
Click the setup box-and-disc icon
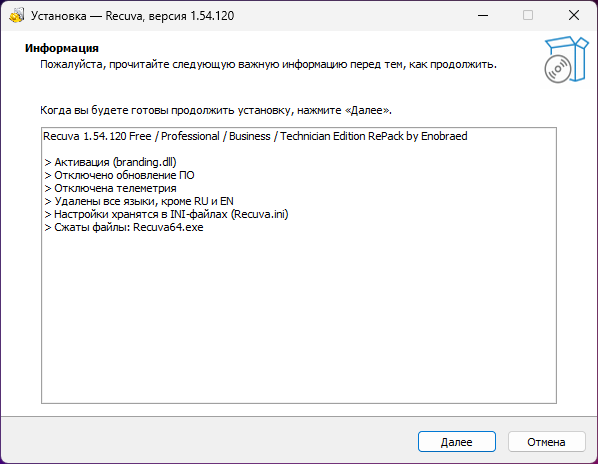pos(566,59)
